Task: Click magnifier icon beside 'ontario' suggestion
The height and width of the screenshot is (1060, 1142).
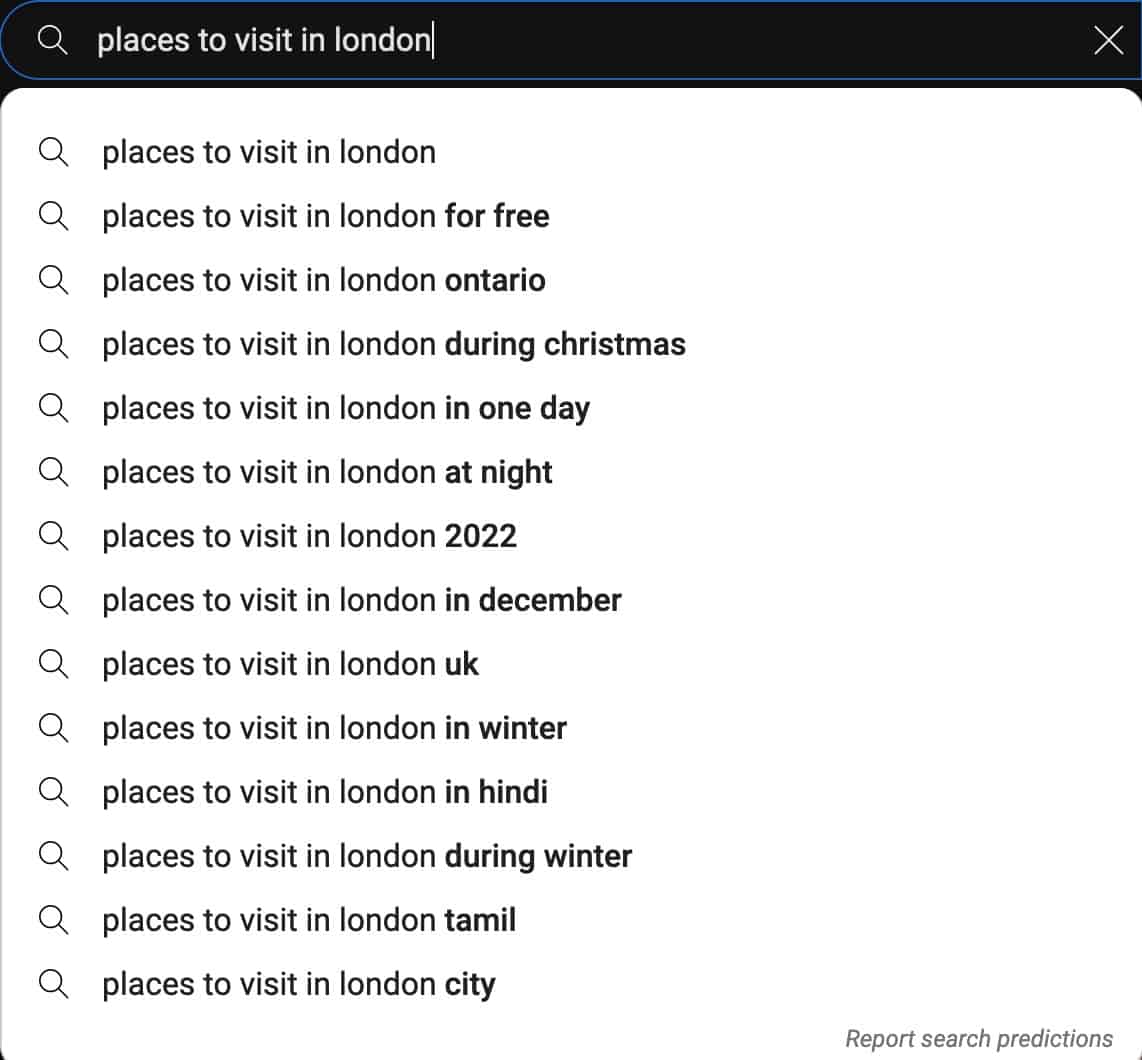Action: pos(53,280)
